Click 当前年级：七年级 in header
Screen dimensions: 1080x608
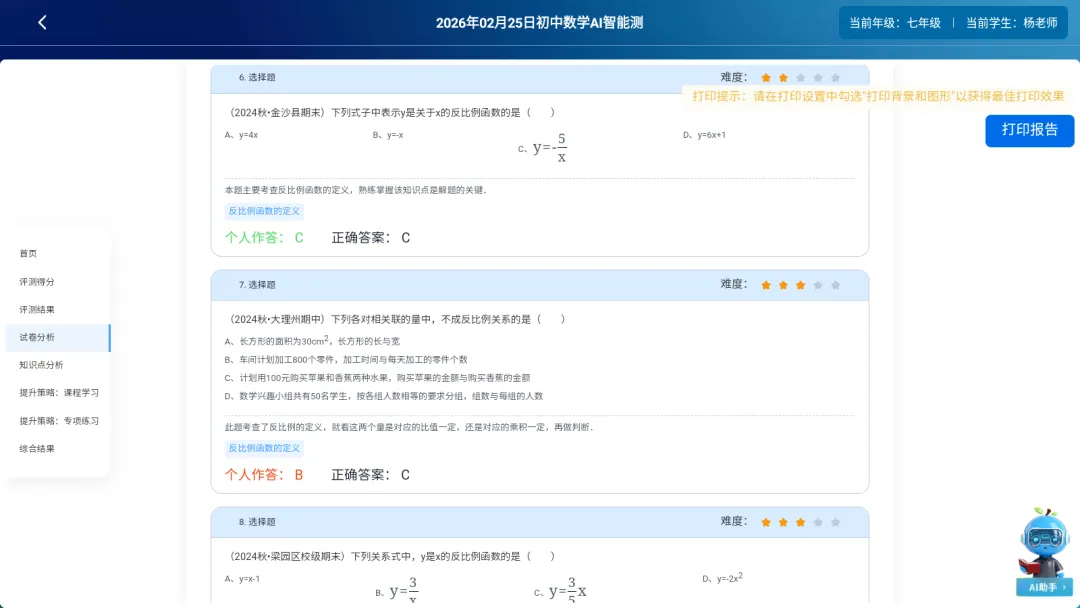895,23
